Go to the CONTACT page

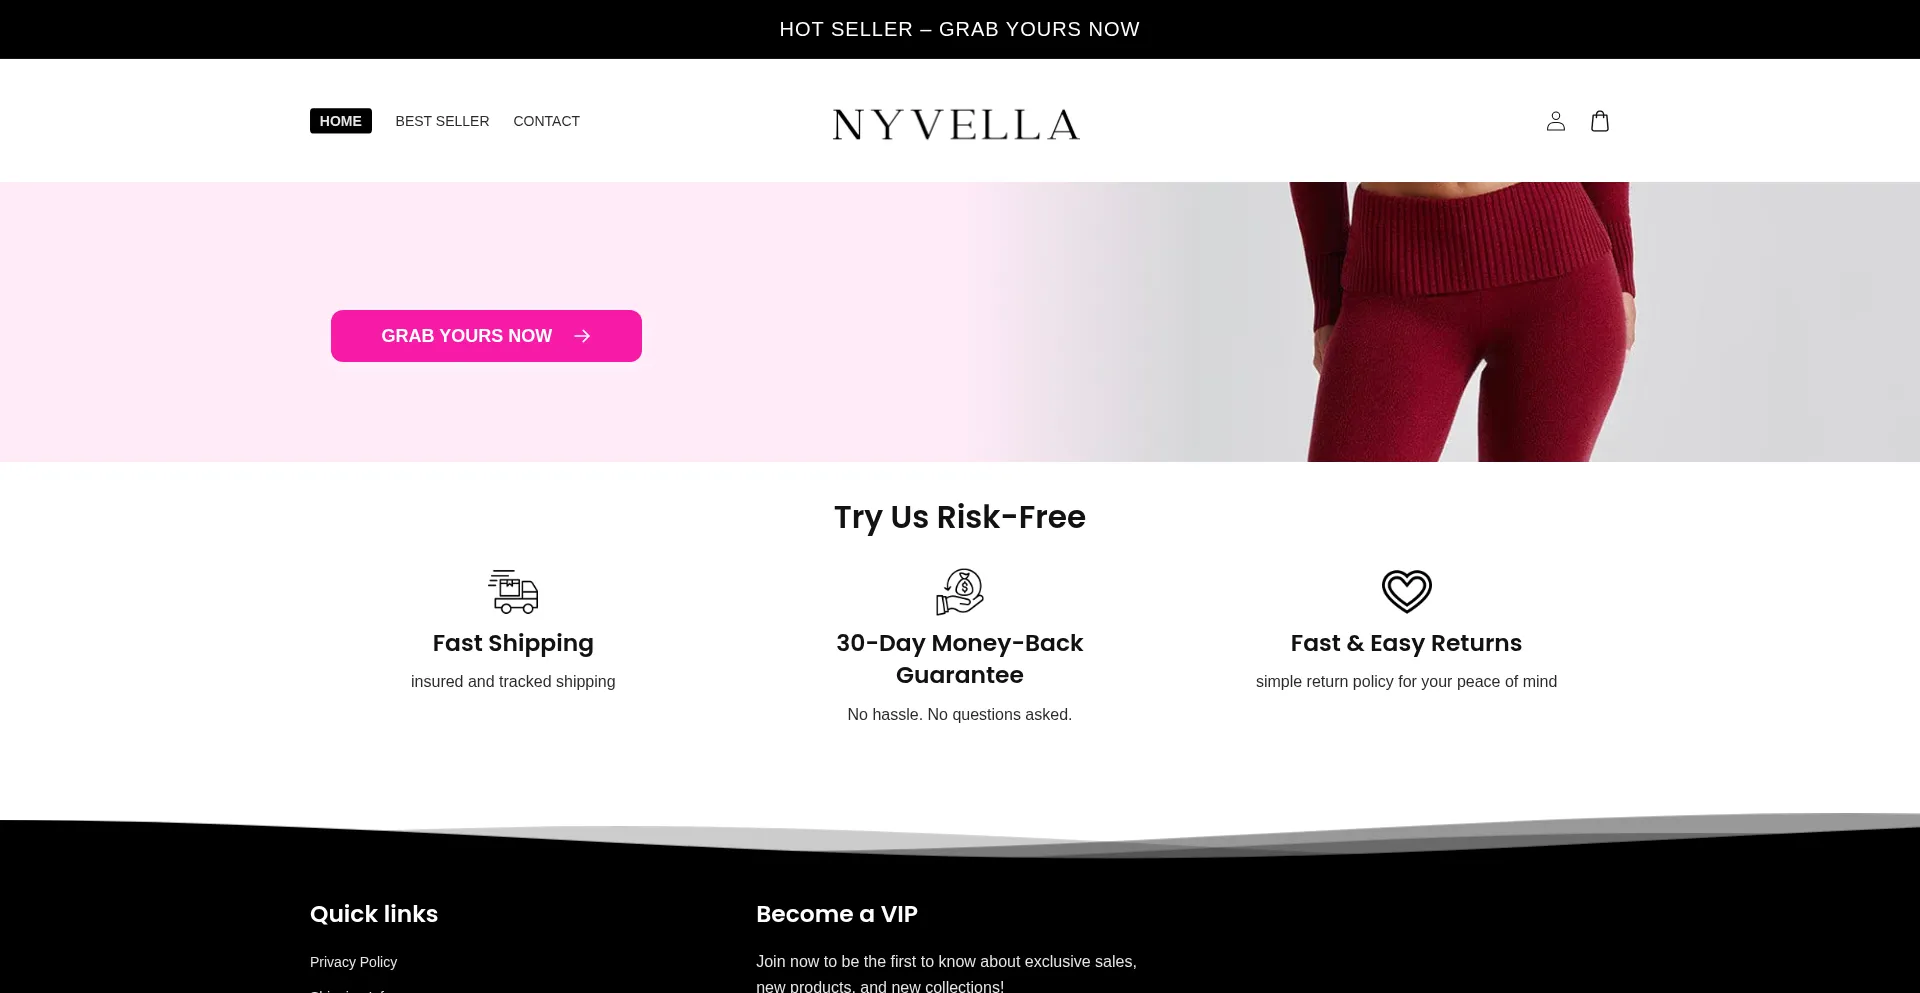pos(546,121)
